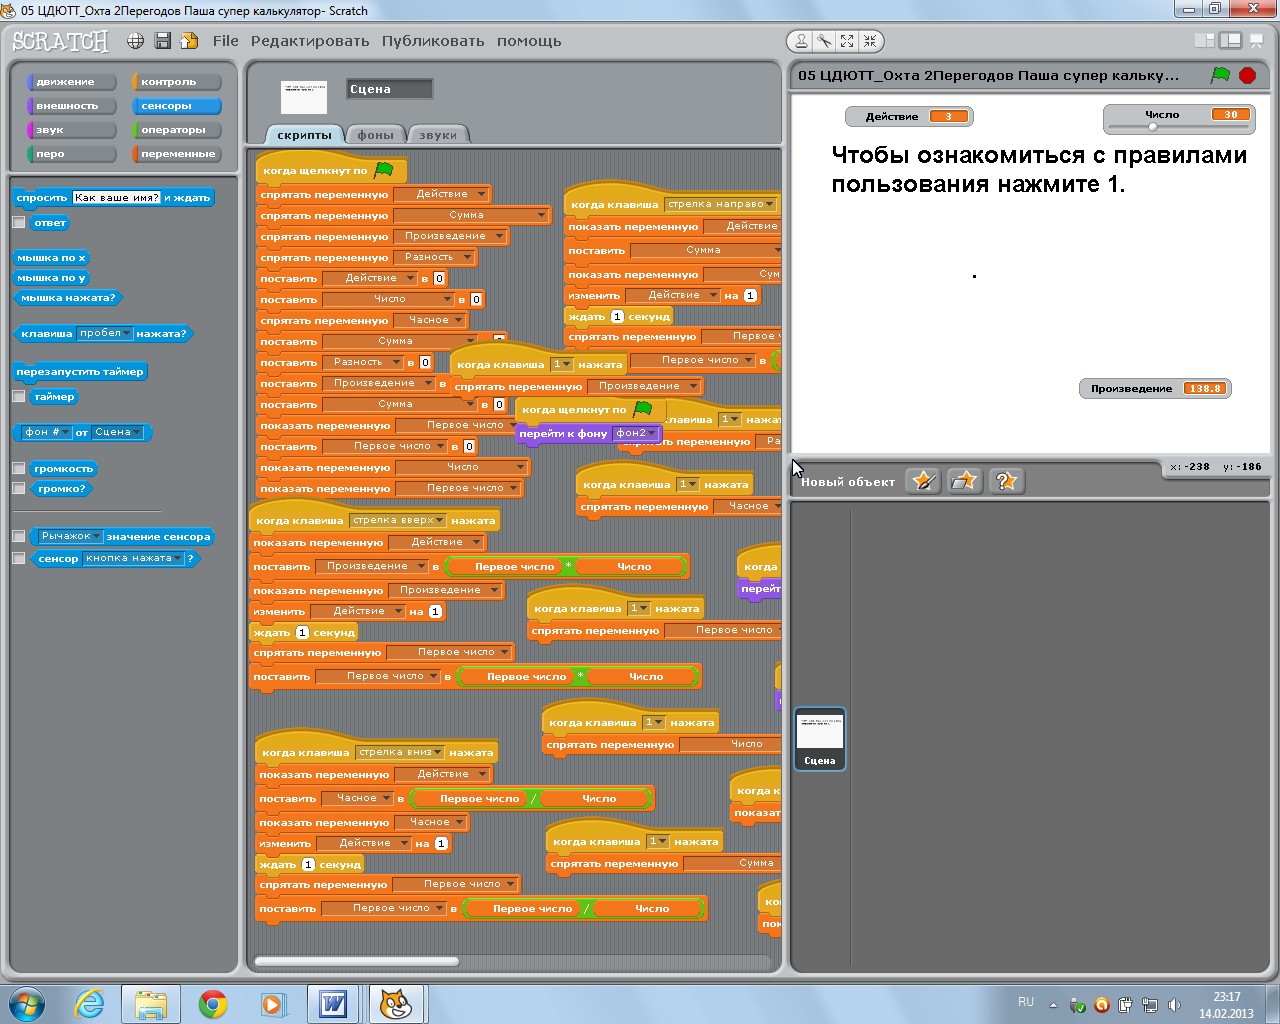This screenshot has height=1024, width=1280.
Task: Select the контроль block category
Action: pyautogui.click(x=176, y=82)
